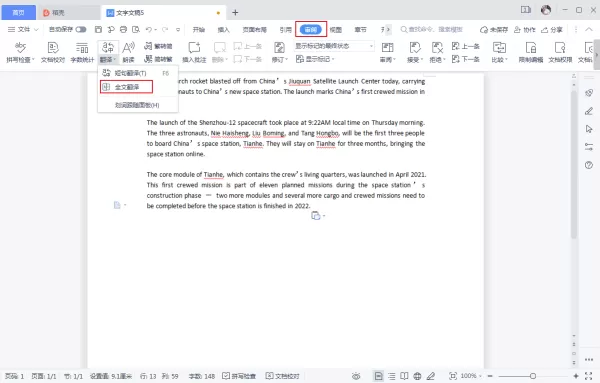Viewport: 600px width, 383px height.
Task: Click the collaborate (协作) button
Action: (525, 29)
